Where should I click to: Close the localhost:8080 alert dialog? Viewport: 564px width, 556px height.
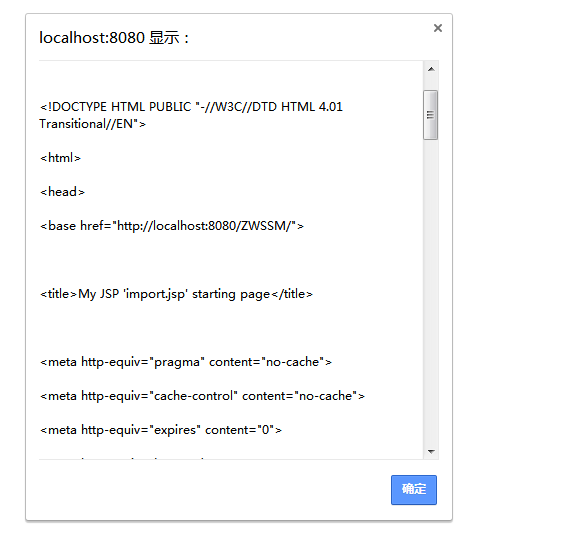click(x=437, y=28)
